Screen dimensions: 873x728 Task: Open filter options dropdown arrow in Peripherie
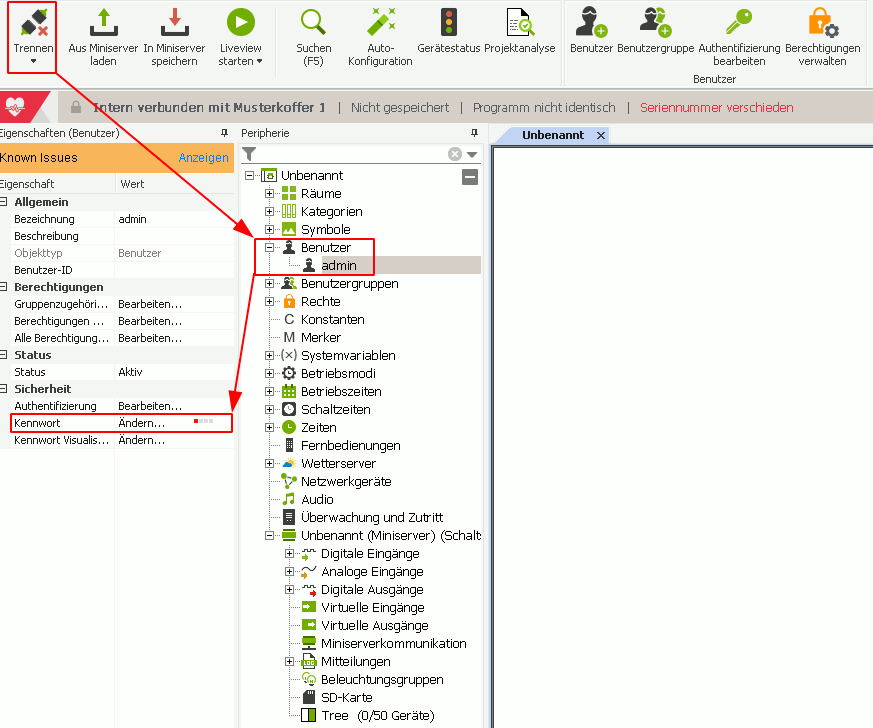[x=472, y=154]
